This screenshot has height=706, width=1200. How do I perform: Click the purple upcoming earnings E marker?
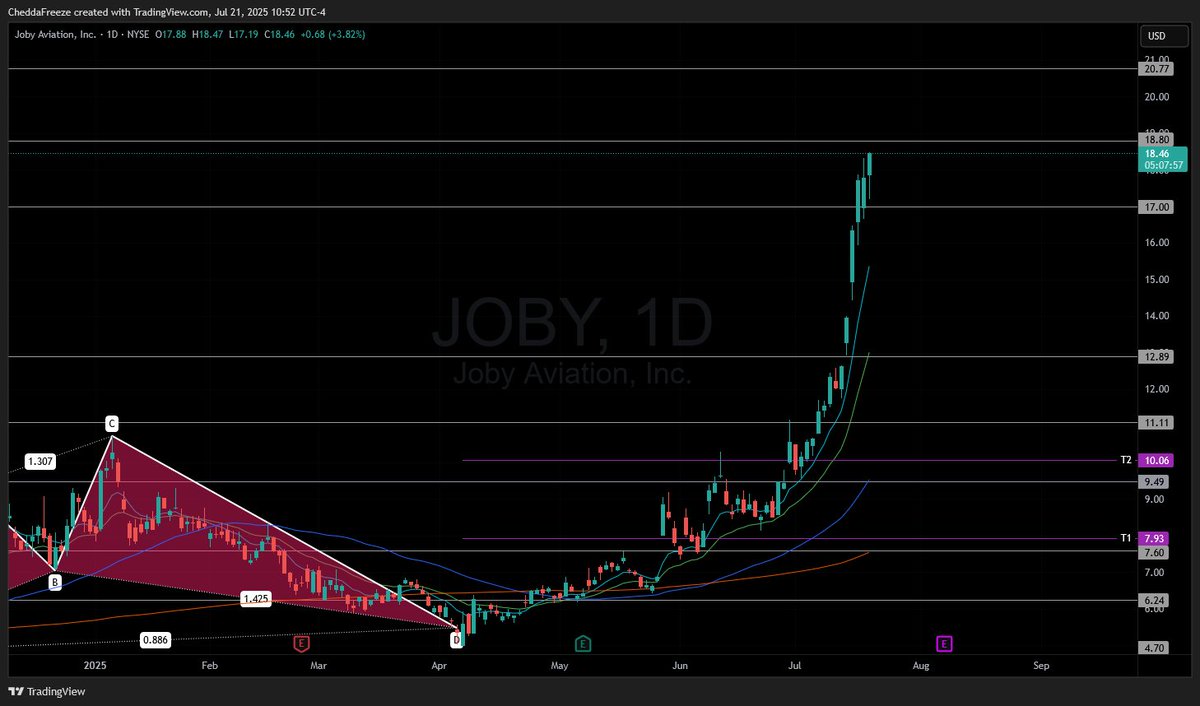pyautogui.click(x=943, y=643)
